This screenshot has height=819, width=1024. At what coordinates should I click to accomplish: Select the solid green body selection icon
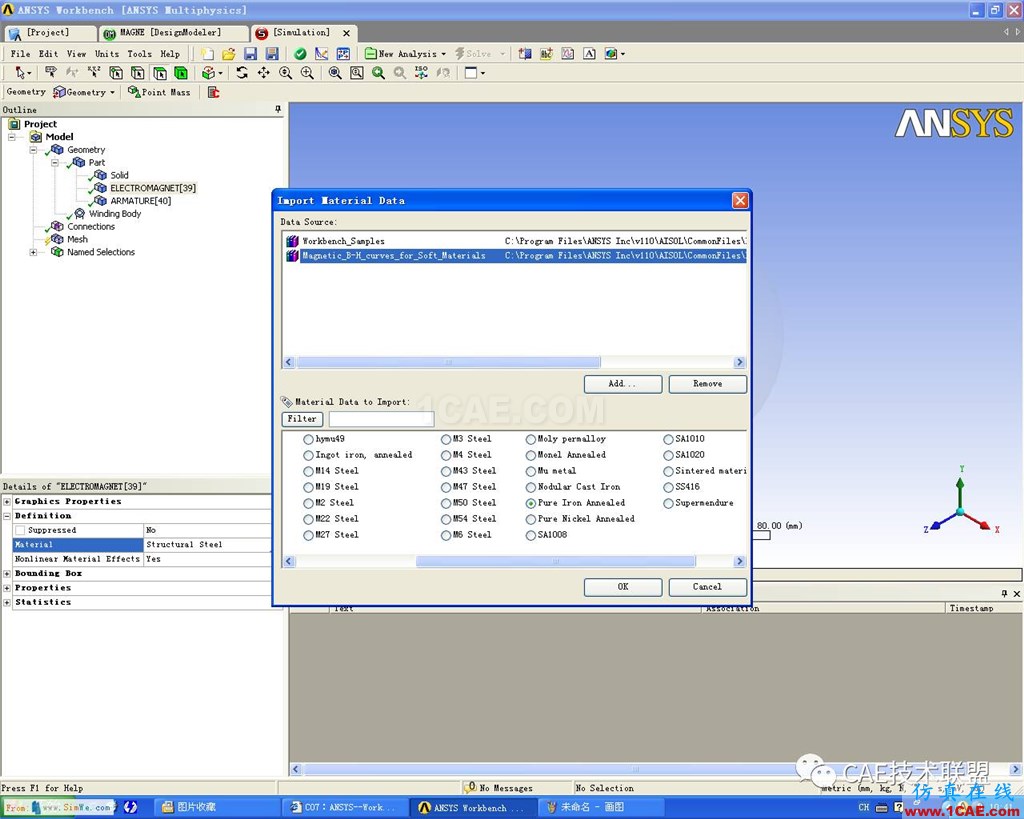181,72
